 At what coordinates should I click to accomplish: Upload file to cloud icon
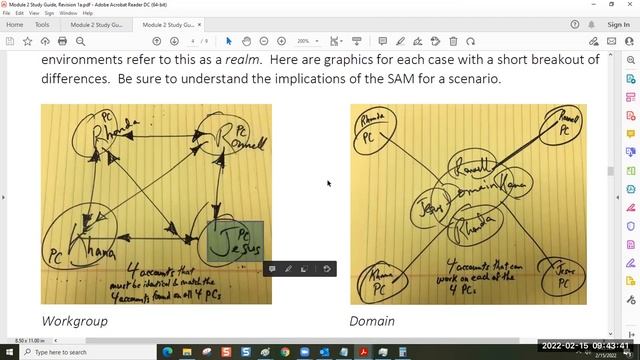click(x=45, y=41)
